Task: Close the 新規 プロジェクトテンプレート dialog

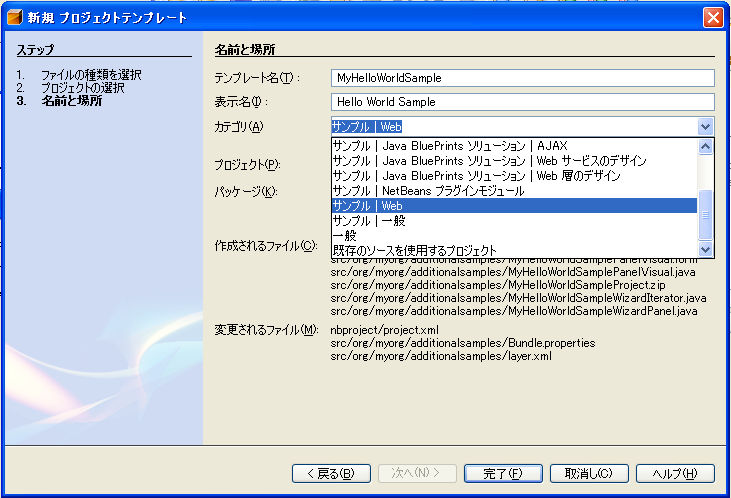Action: (x=713, y=18)
